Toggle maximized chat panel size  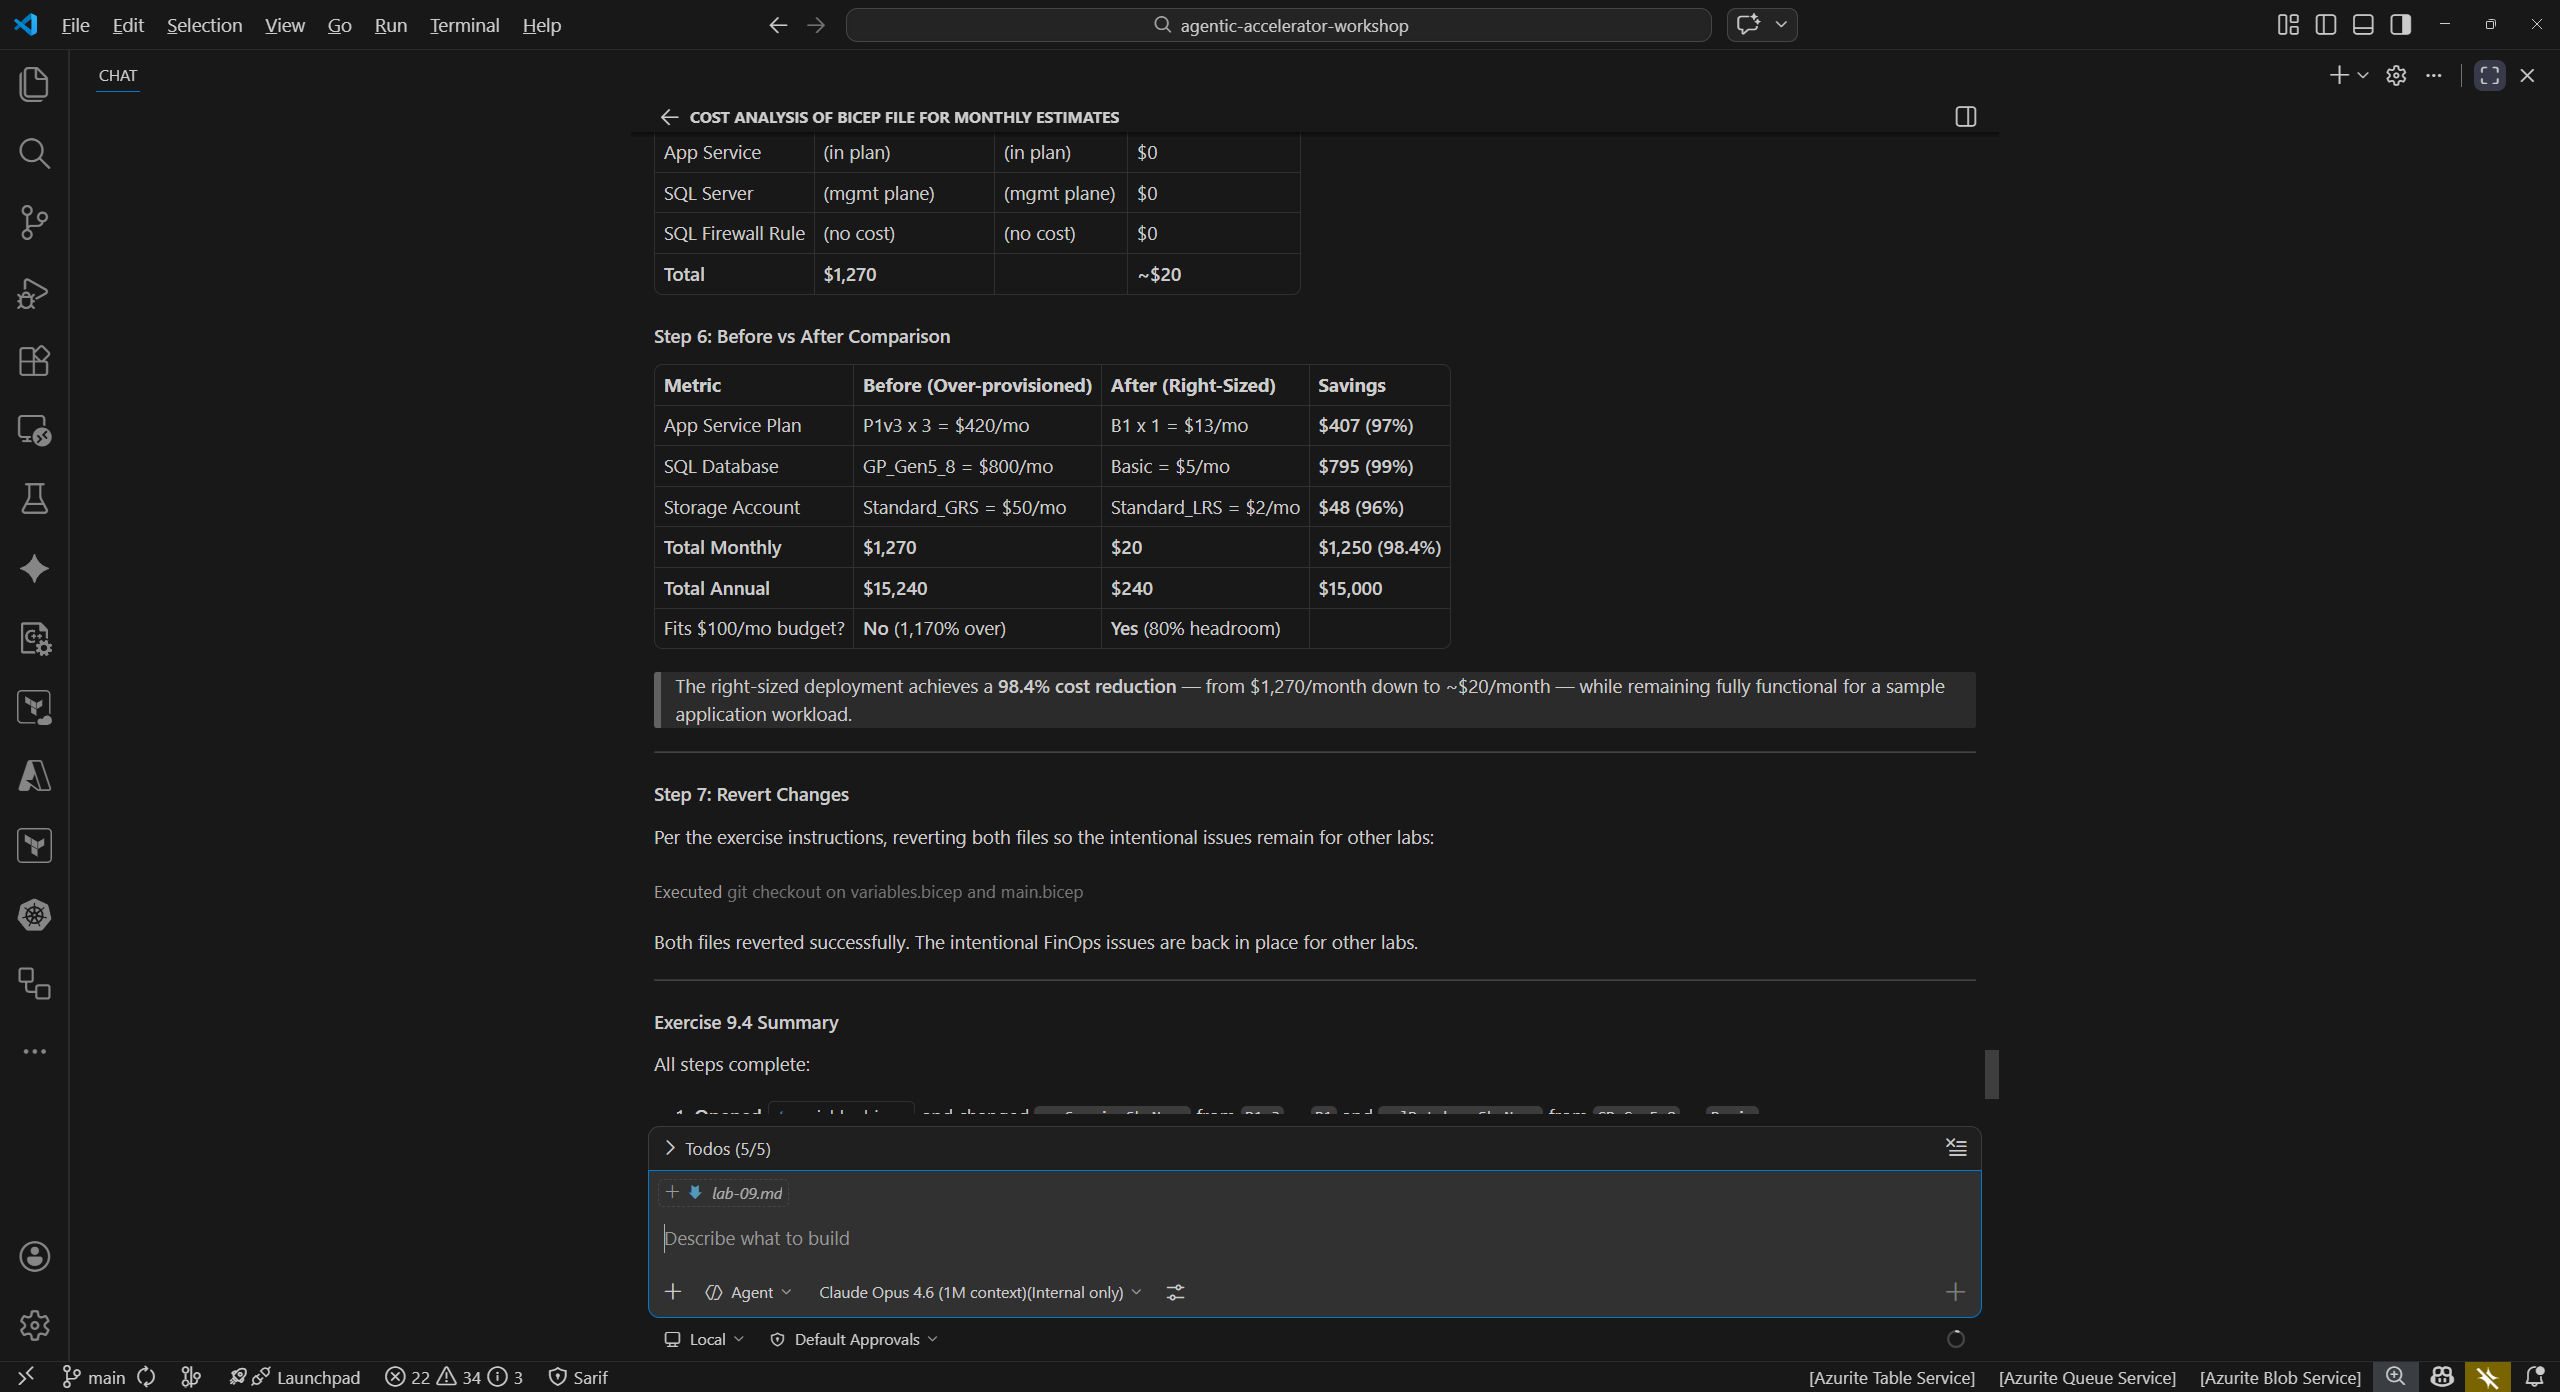(x=2489, y=76)
